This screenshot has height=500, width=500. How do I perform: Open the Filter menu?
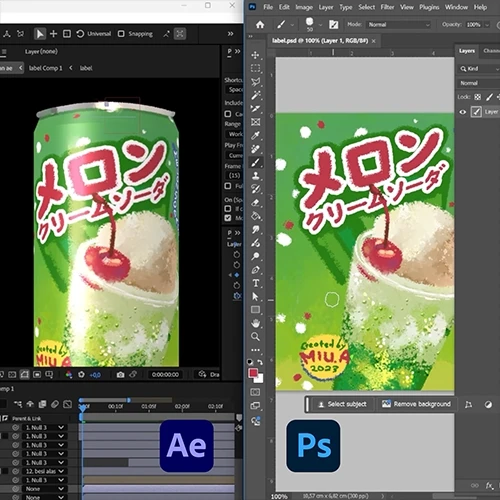[387, 7]
